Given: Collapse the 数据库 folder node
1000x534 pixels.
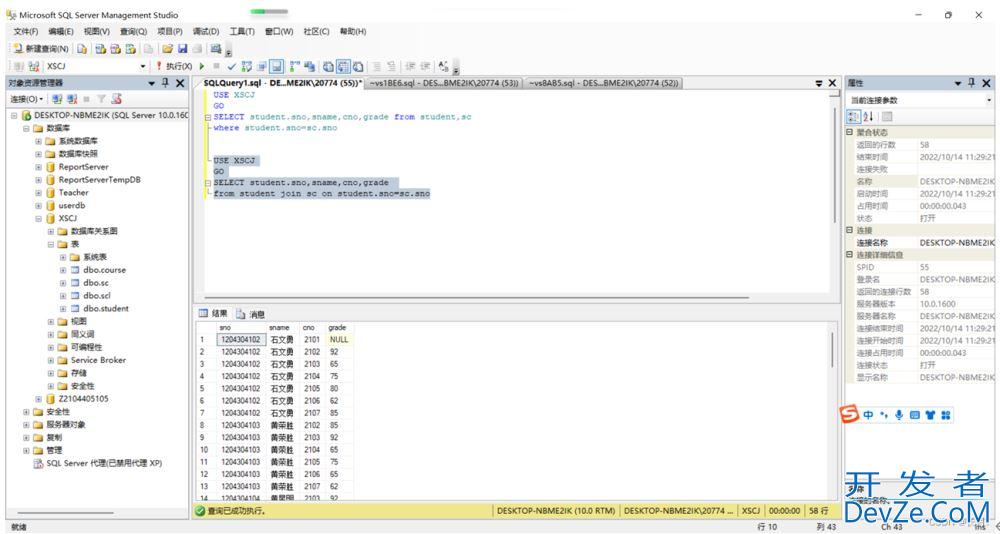Looking at the screenshot, I should (26, 128).
